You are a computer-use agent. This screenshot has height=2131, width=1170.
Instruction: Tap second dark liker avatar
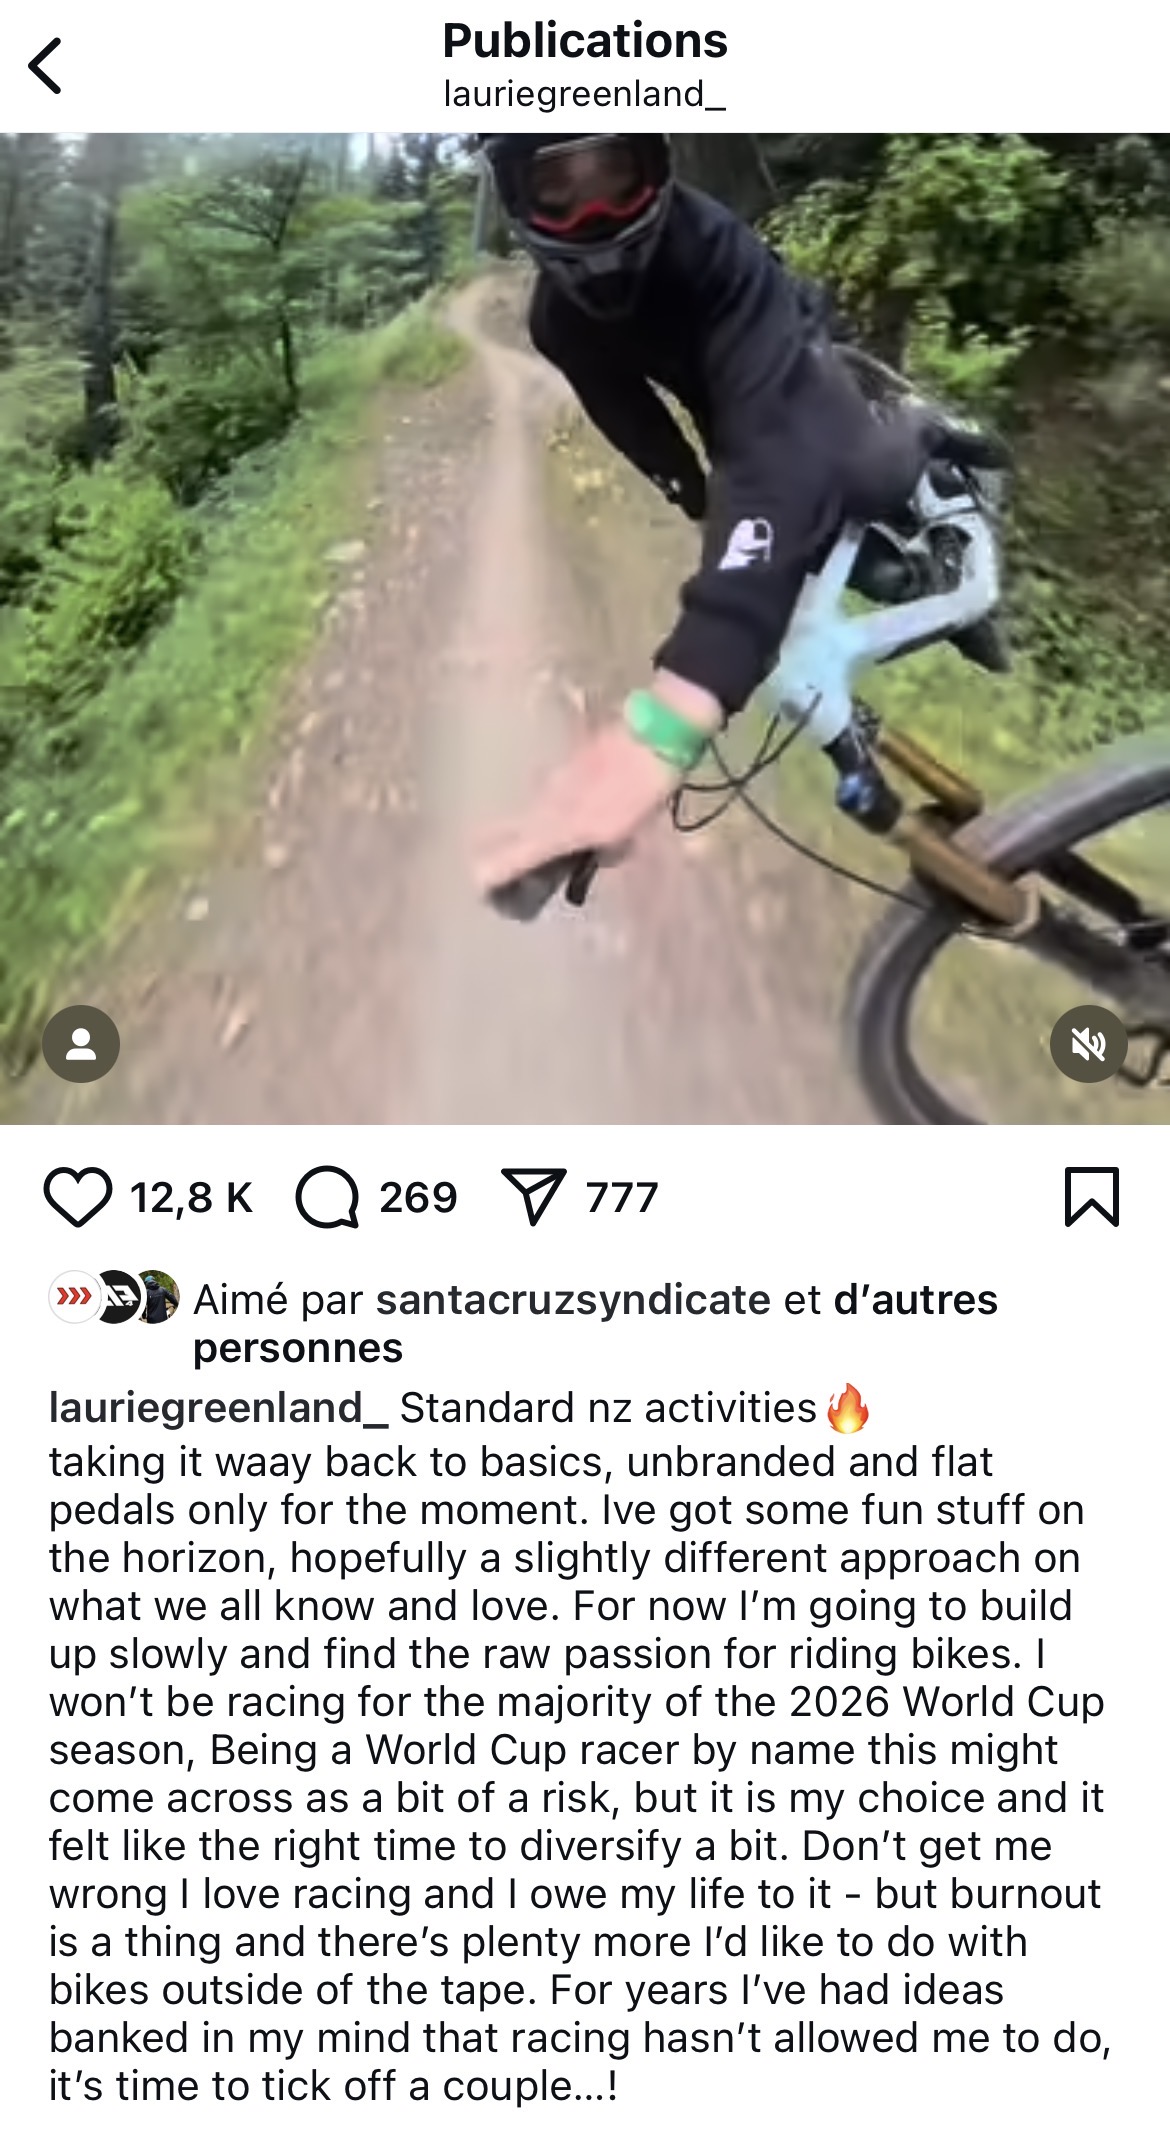(116, 1297)
